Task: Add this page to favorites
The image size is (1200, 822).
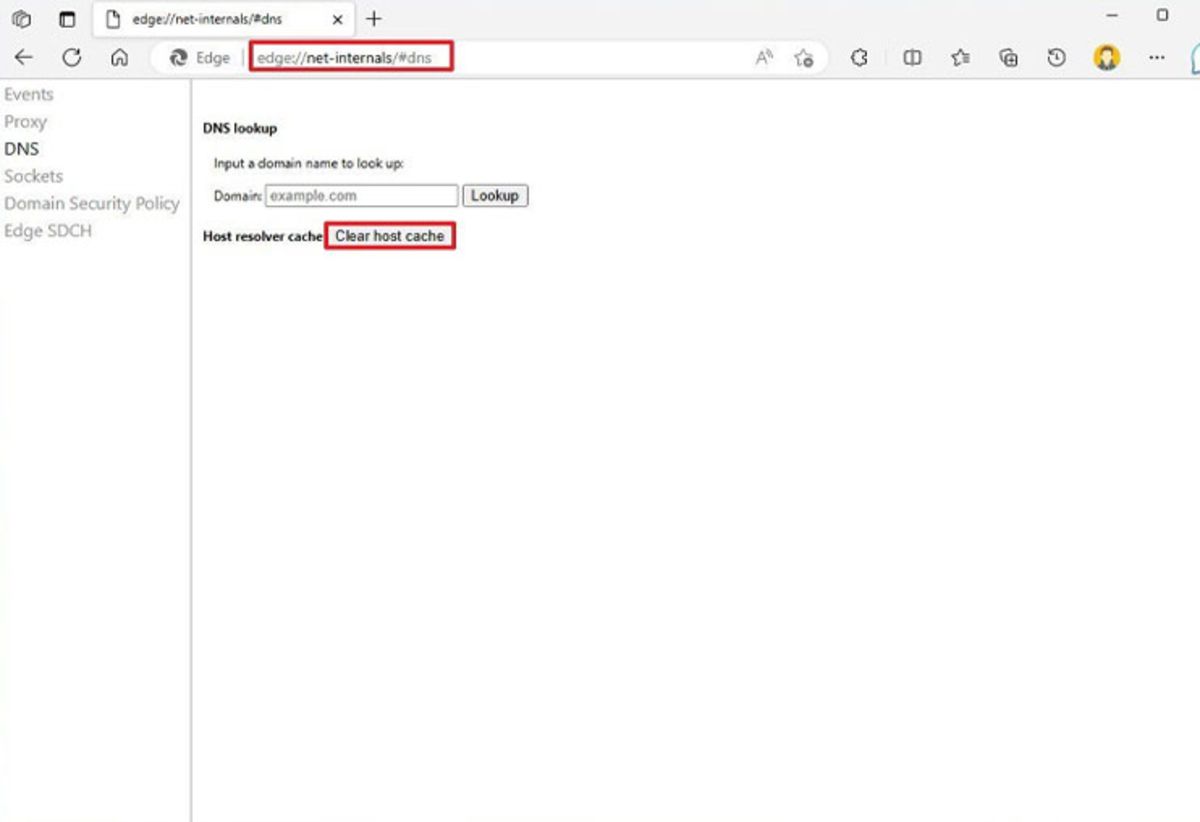Action: coord(805,58)
